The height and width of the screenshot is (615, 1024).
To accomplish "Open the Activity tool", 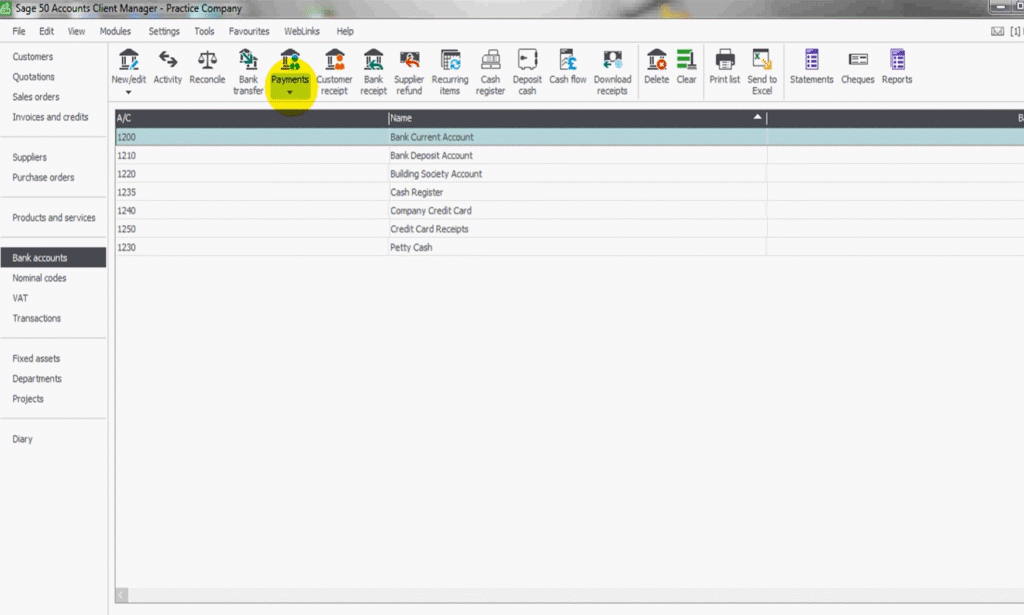I will (167, 67).
